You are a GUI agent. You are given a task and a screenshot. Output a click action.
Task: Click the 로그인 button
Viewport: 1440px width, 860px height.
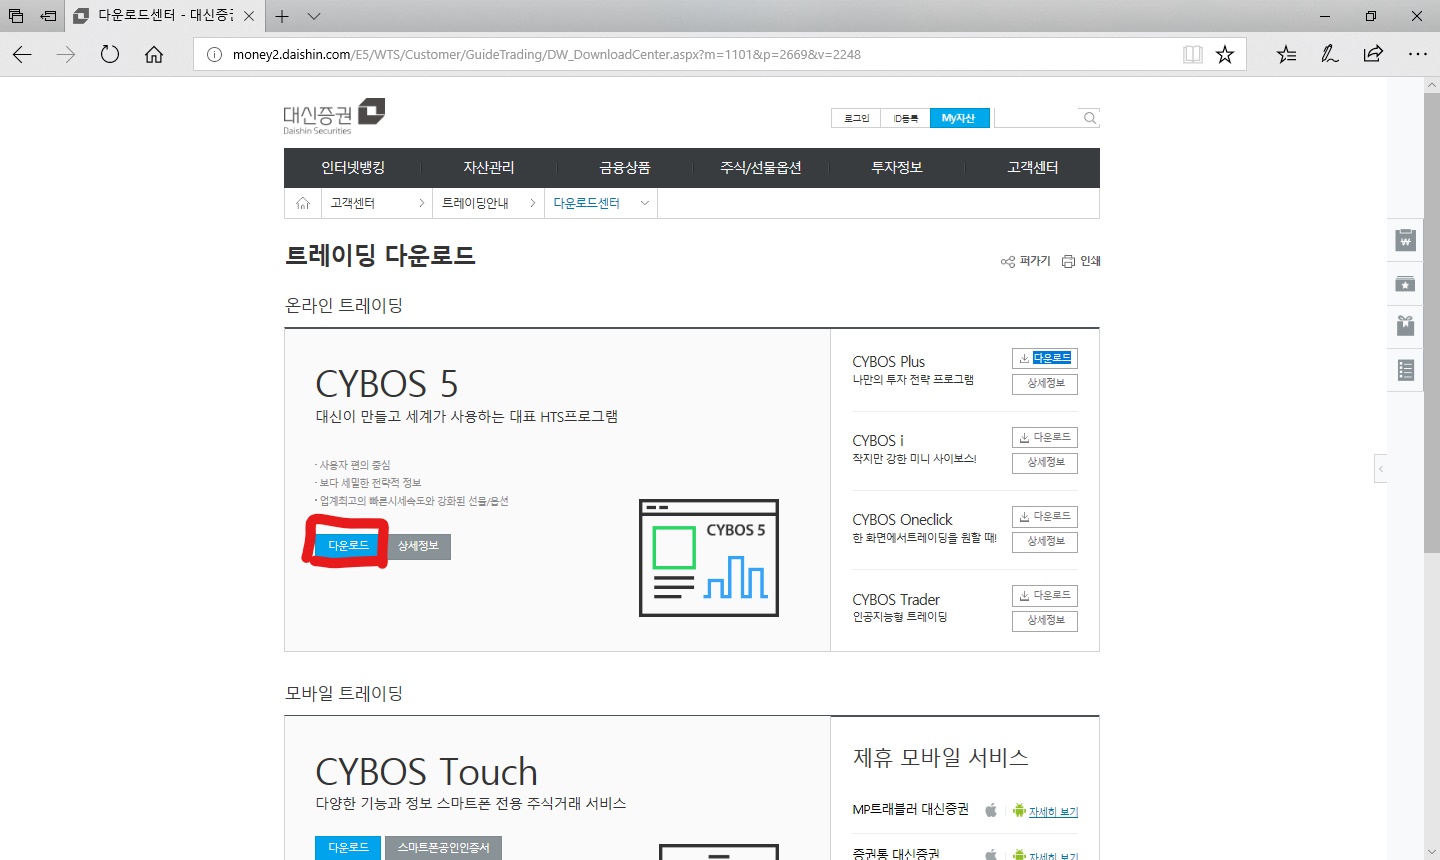(856, 118)
